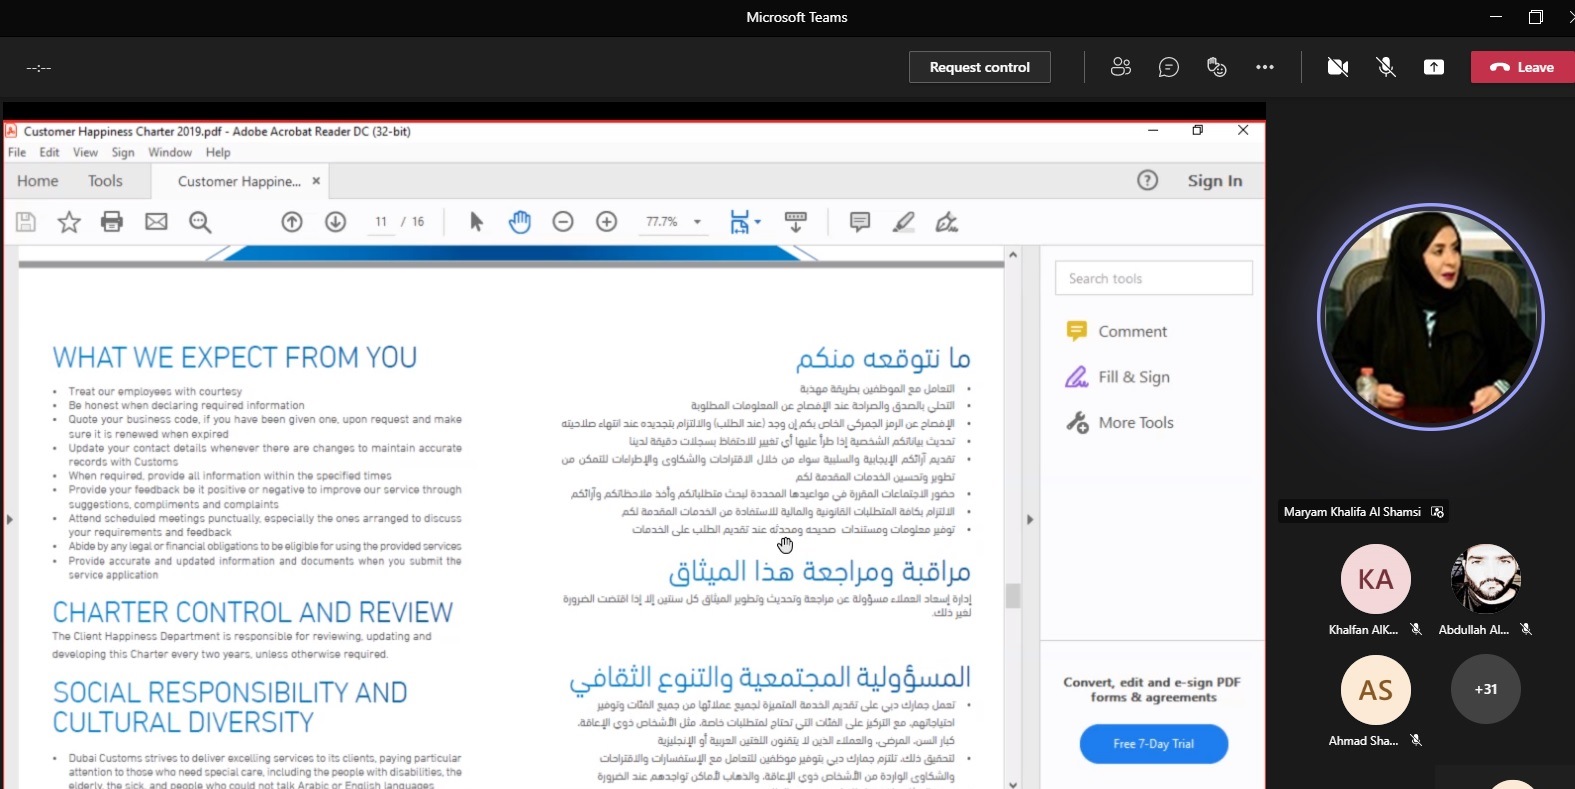The height and width of the screenshot is (789, 1575).
Task: Click the KA Khalfan participant avatar
Action: click(1375, 579)
